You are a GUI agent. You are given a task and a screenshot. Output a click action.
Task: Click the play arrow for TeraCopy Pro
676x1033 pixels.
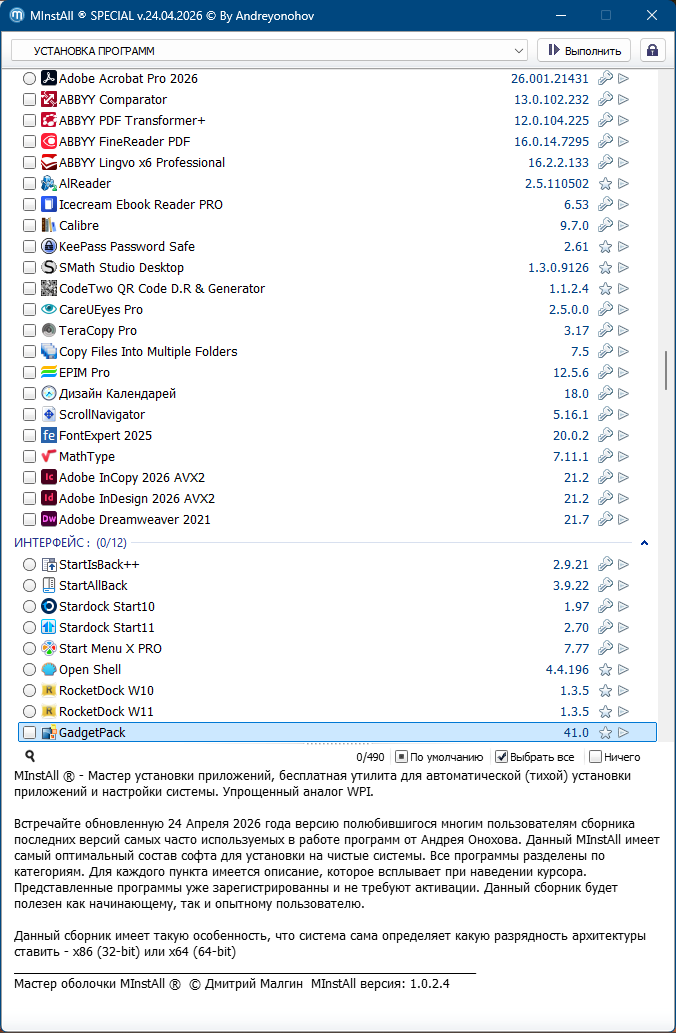coord(624,331)
